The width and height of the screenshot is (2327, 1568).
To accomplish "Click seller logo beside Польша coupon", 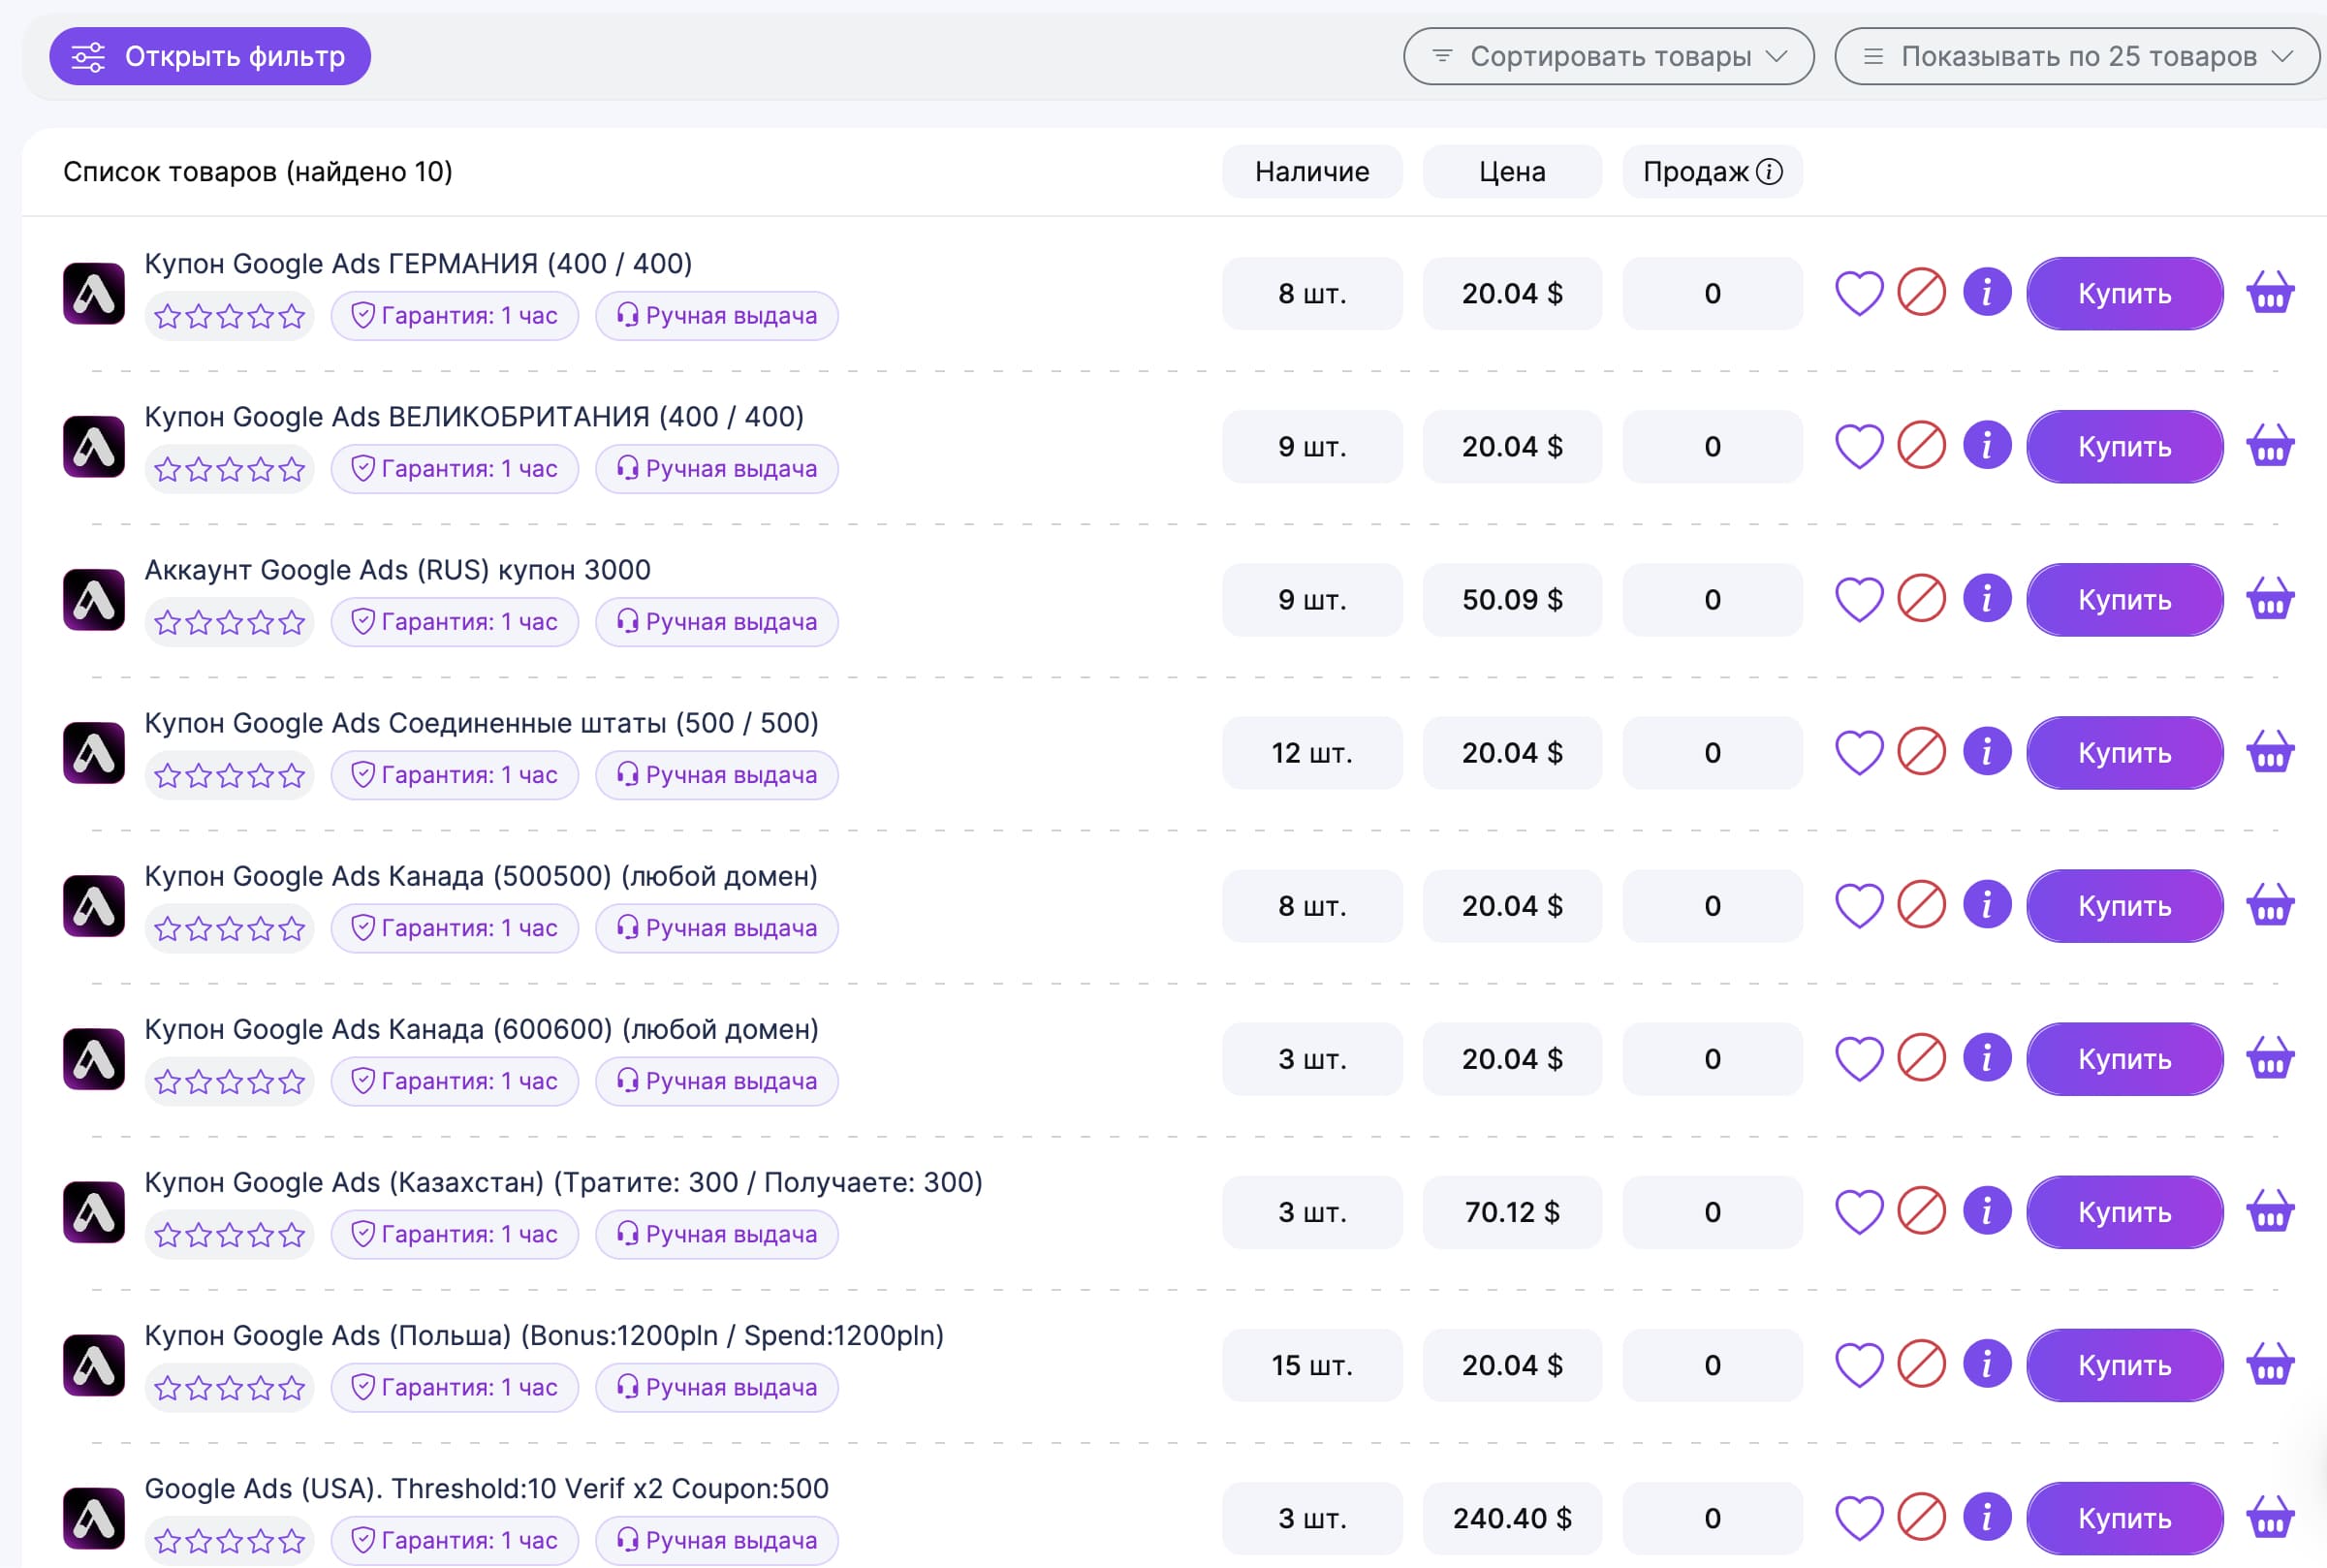I will (x=94, y=1365).
